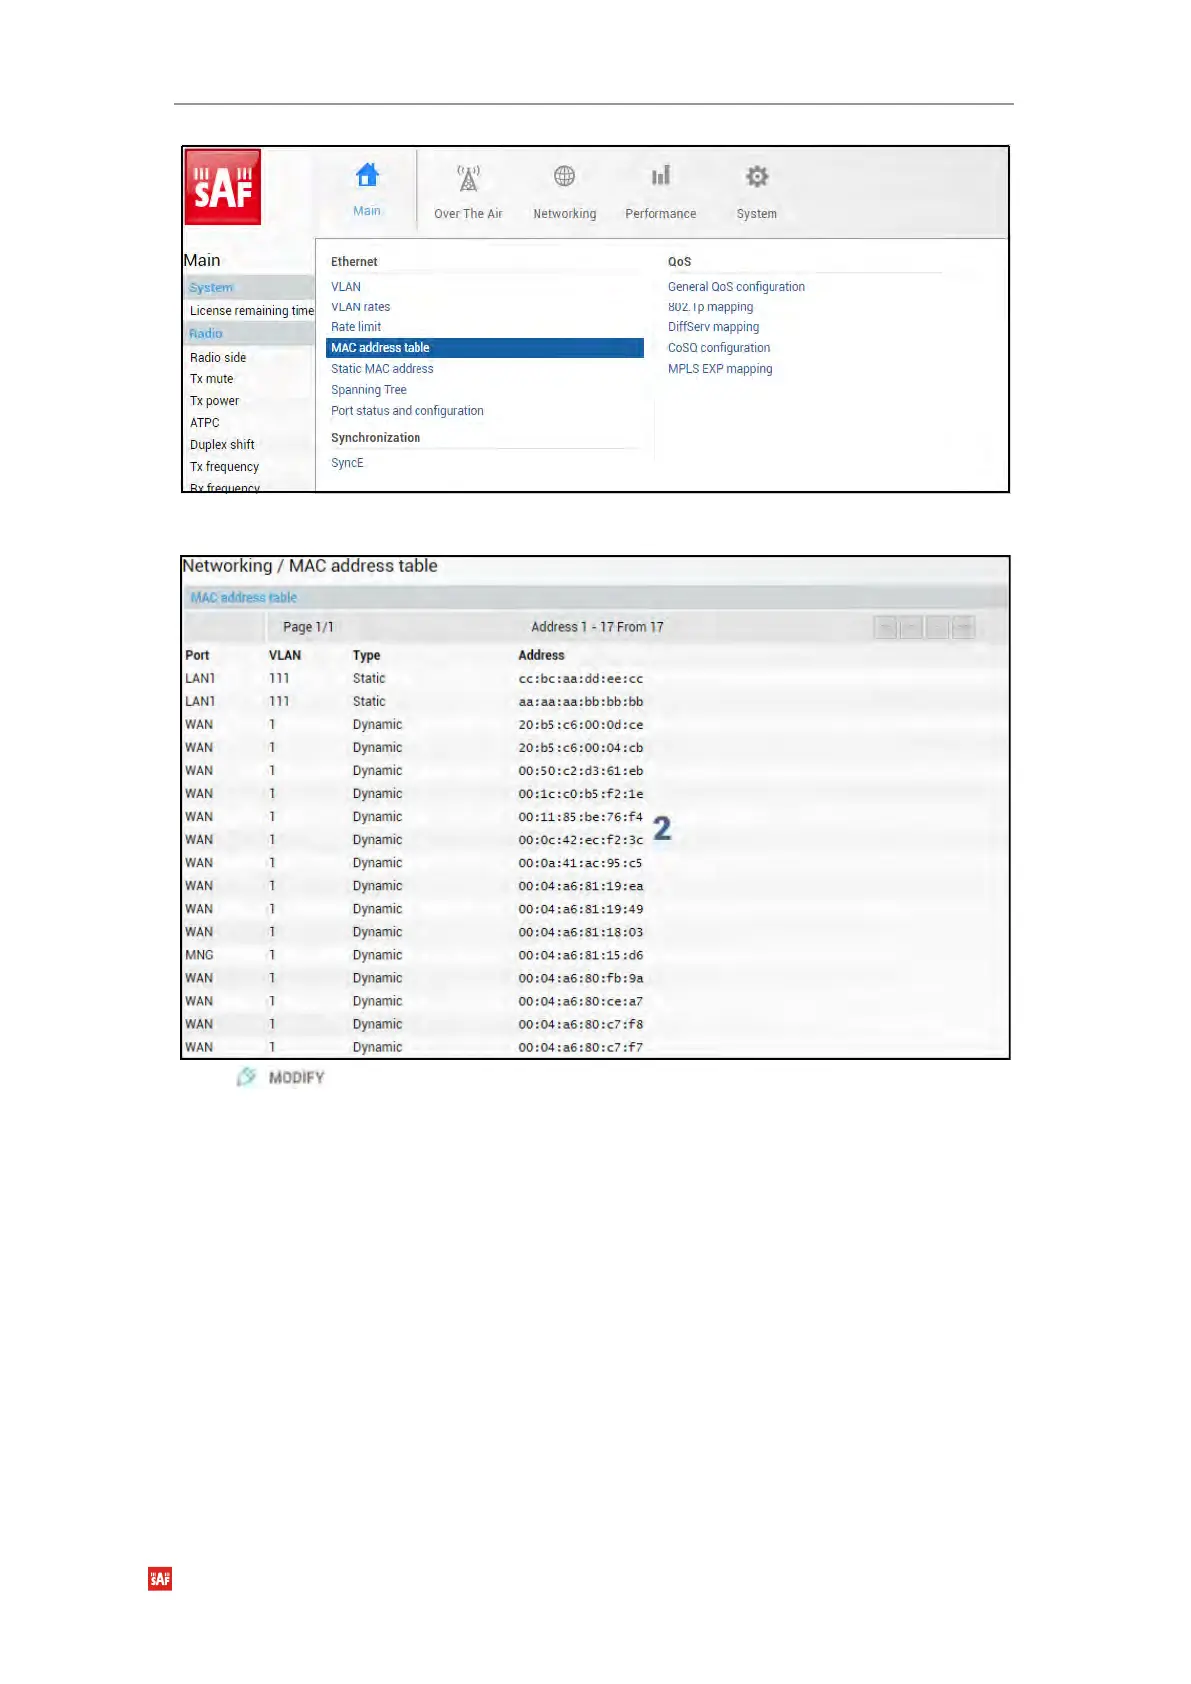This screenshot has height=1684, width=1191.
Task: Open the Performance bar chart icon
Action: [x=660, y=176]
